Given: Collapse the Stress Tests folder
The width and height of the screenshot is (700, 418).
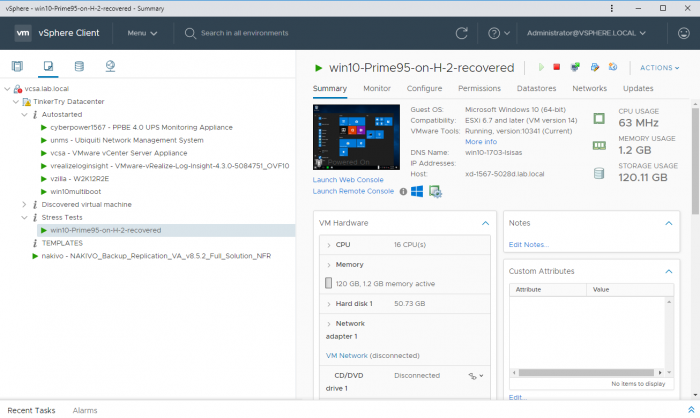Looking at the screenshot, I should click(x=24, y=217).
